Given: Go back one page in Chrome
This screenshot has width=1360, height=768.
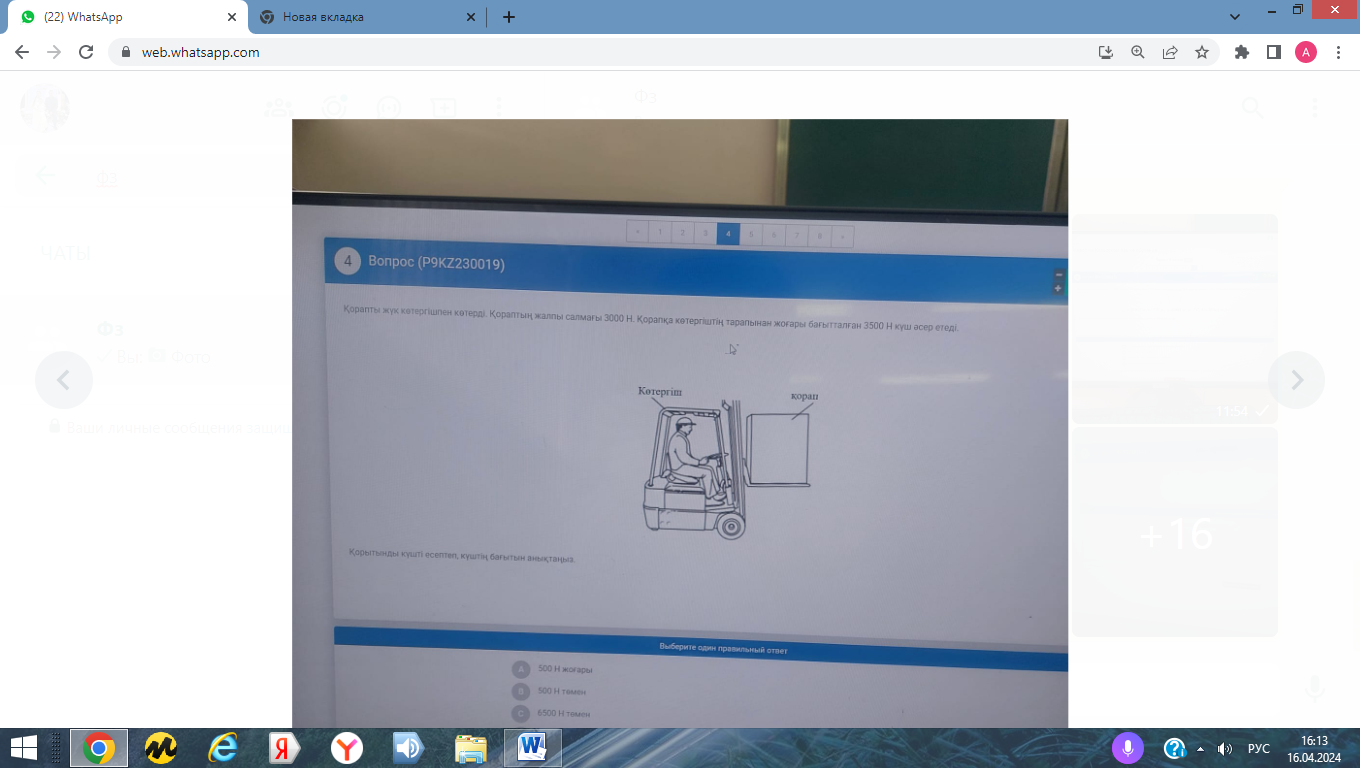Looking at the screenshot, I should [22, 52].
